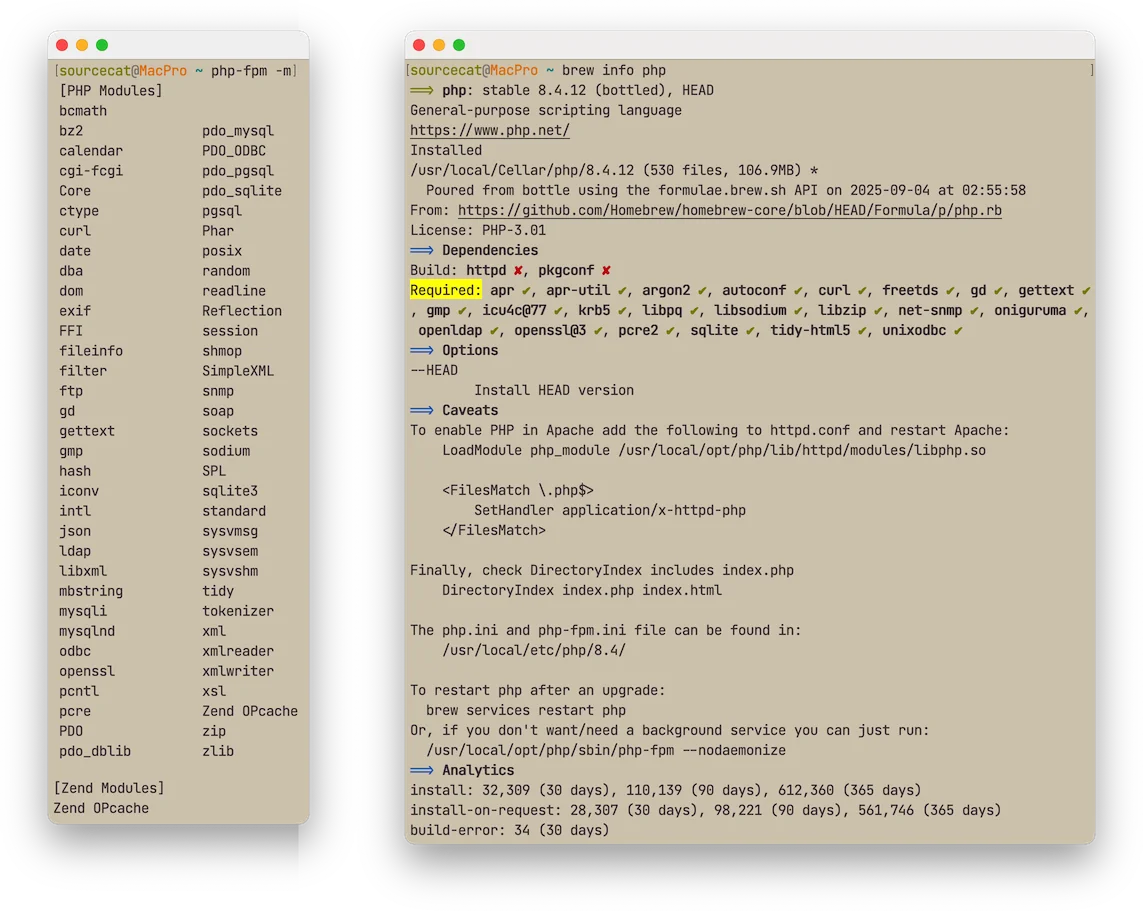1143x911 pixels.
Task: Click the green checkmark after unixodbc
Action: (958, 330)
